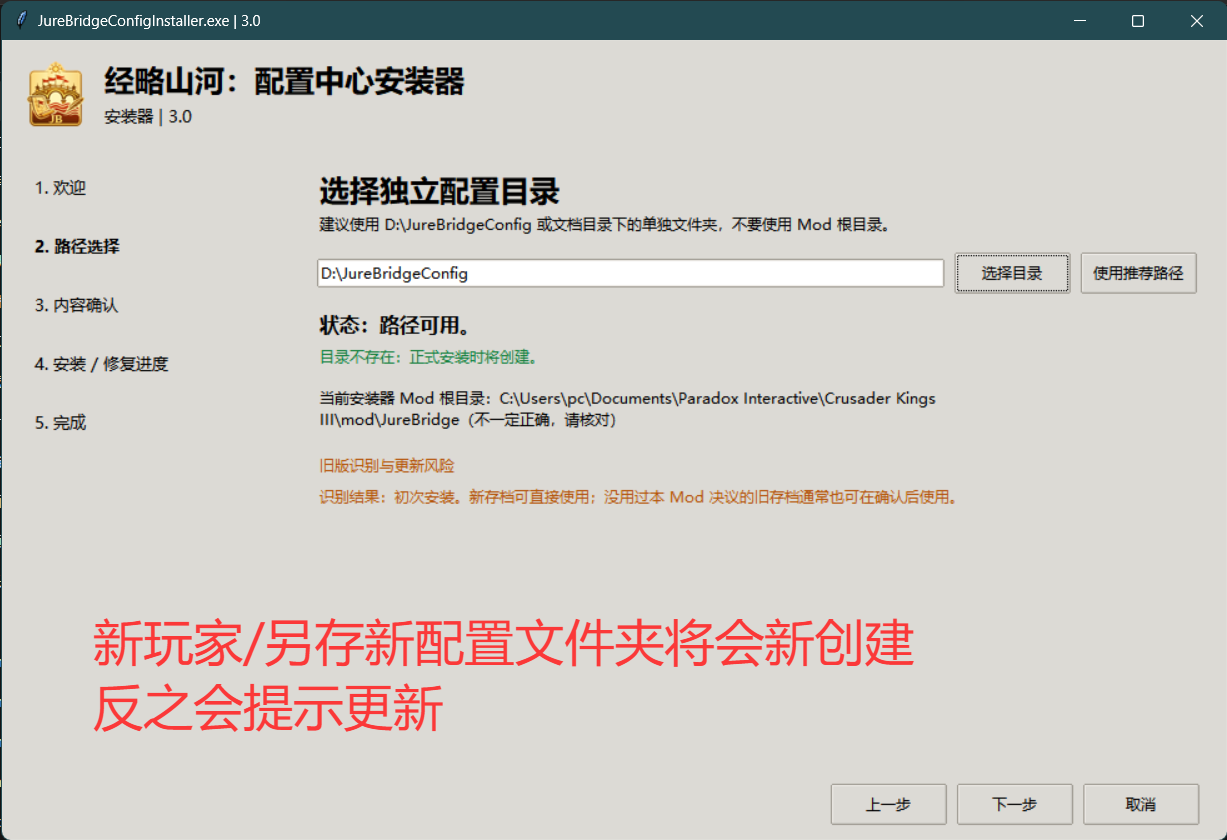Screen dimensions: 1227x840
Task: Select step 5. 完成 in sidebar
Action: 60,423
